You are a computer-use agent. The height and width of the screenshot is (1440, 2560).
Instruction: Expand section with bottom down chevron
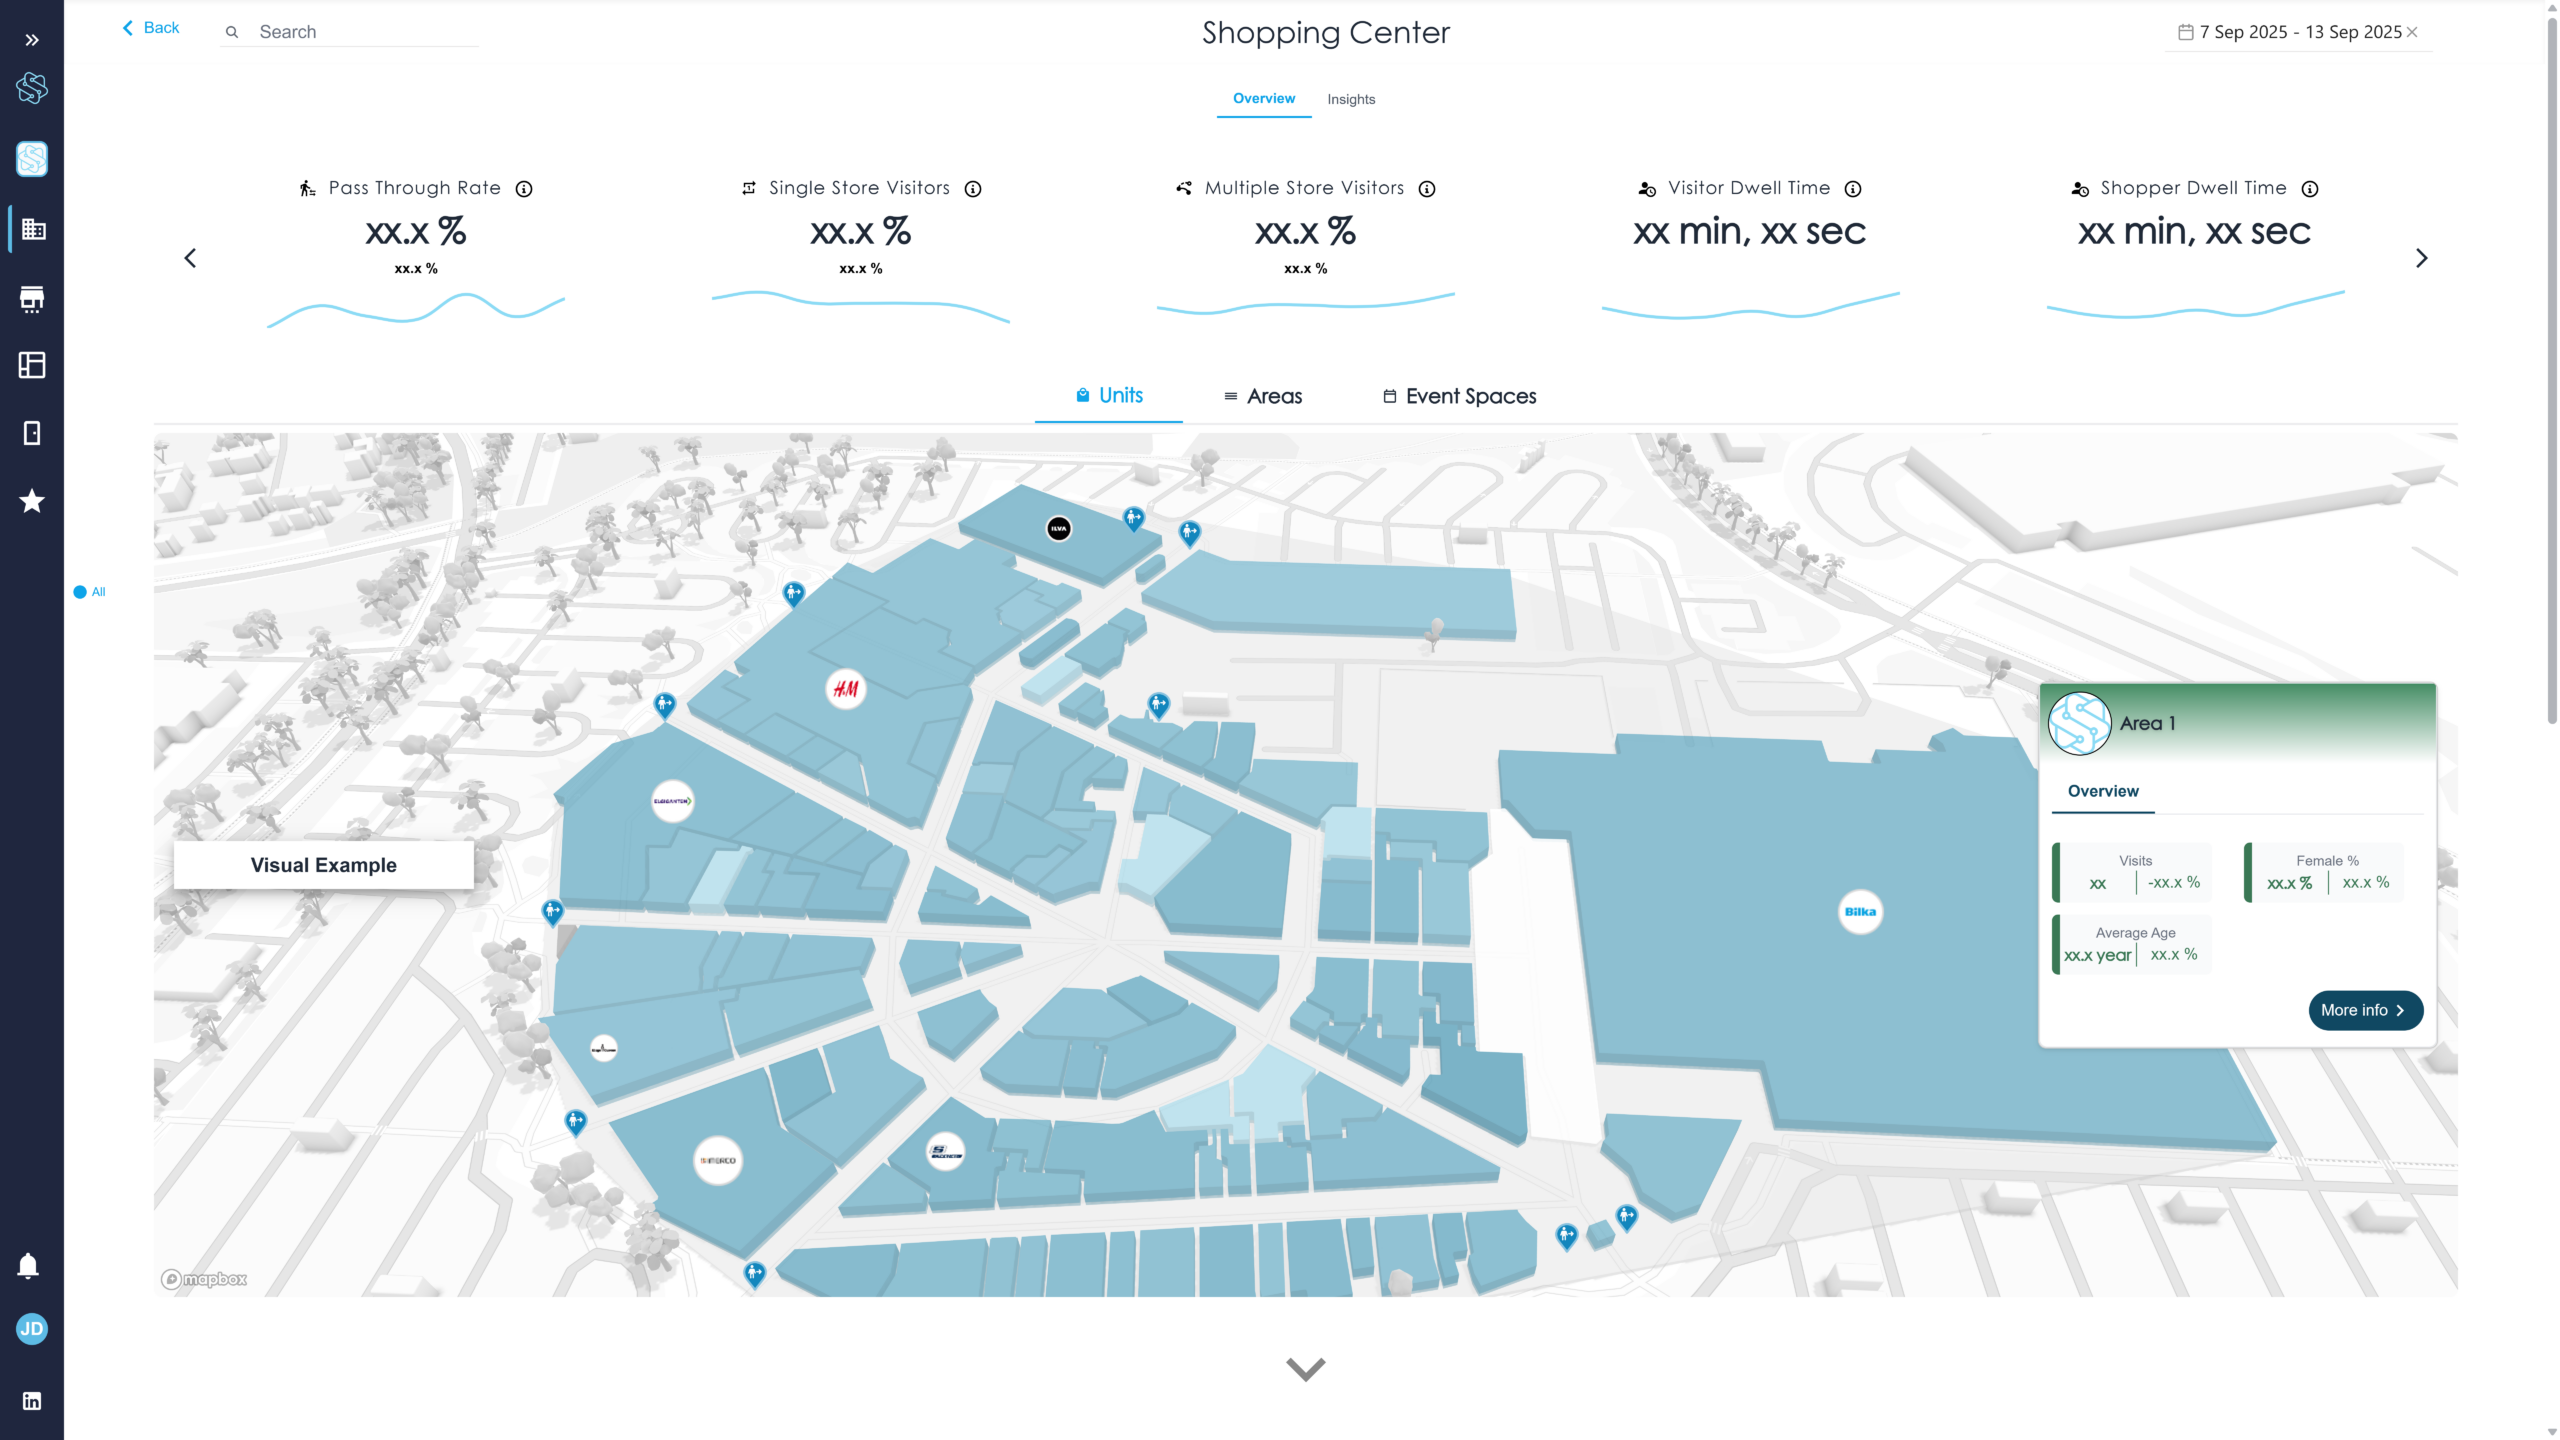pyautogui.click(x=1305, y=1368)
